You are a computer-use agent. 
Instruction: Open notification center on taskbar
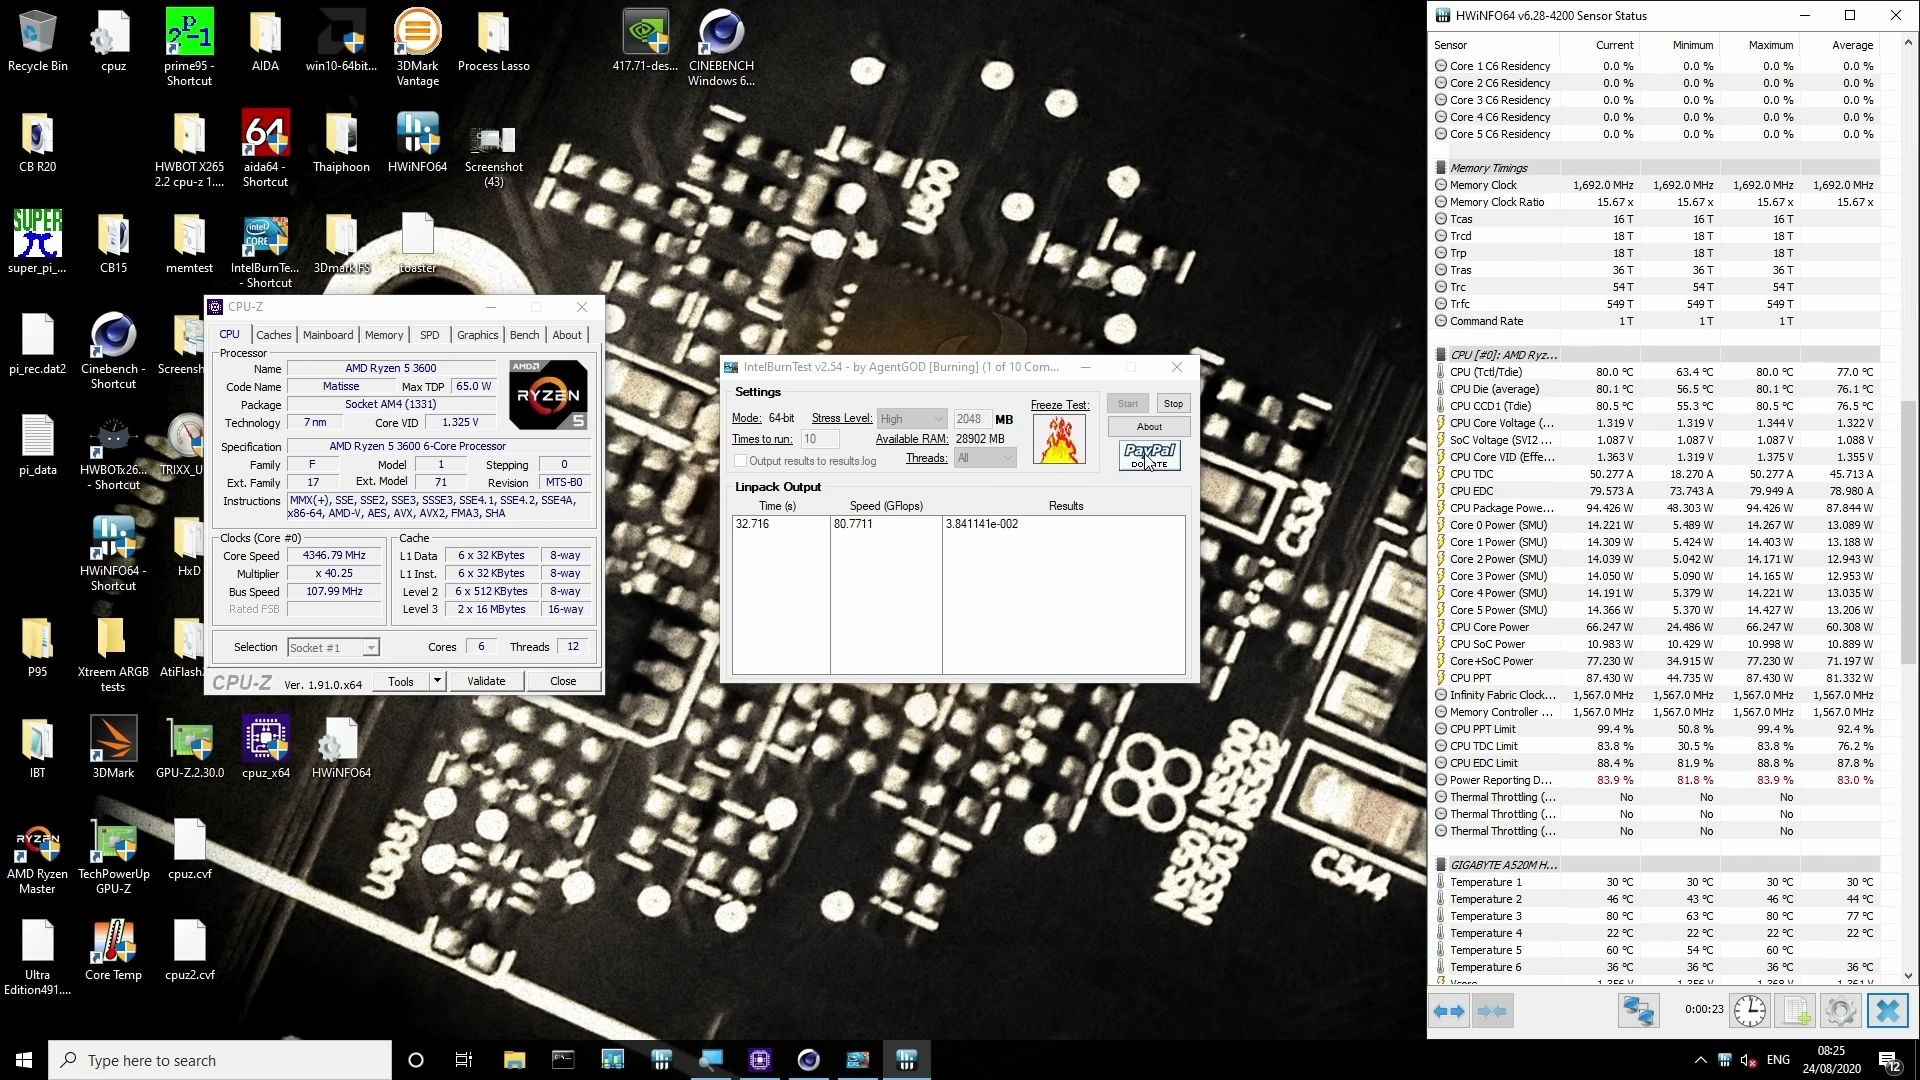click(1889, 1060)
